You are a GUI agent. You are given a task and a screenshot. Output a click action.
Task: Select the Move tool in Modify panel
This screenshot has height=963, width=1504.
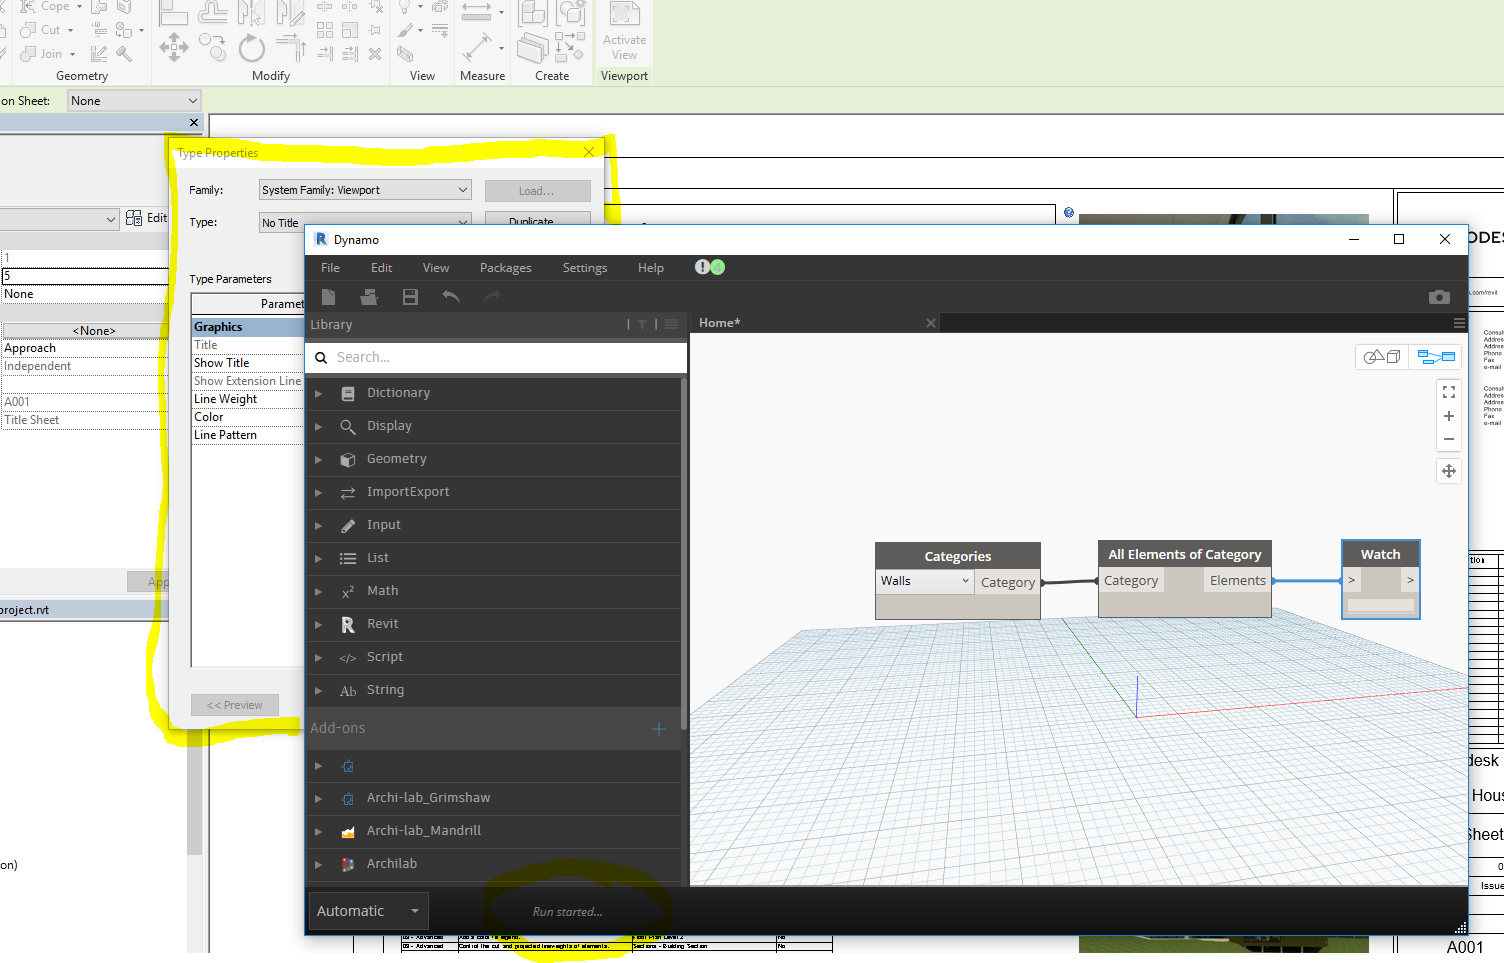tap(173, 47)
